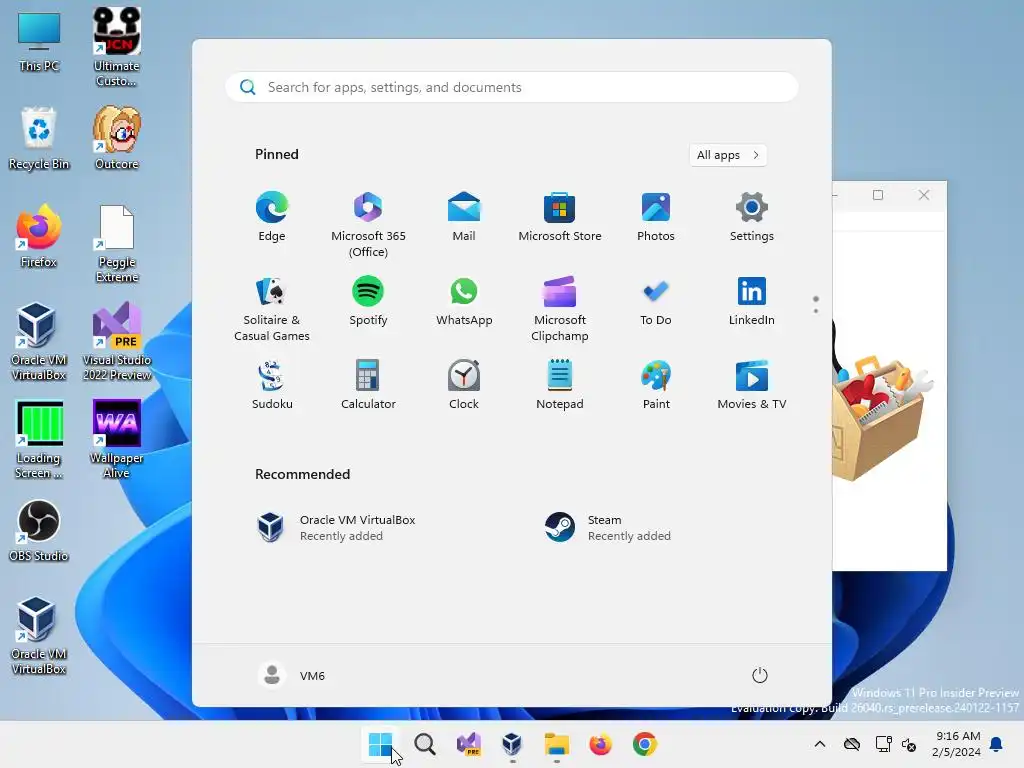Screen dimensions: 1024x768
Task: Go to next pinned apps page dot
Action: pos(816,311)
